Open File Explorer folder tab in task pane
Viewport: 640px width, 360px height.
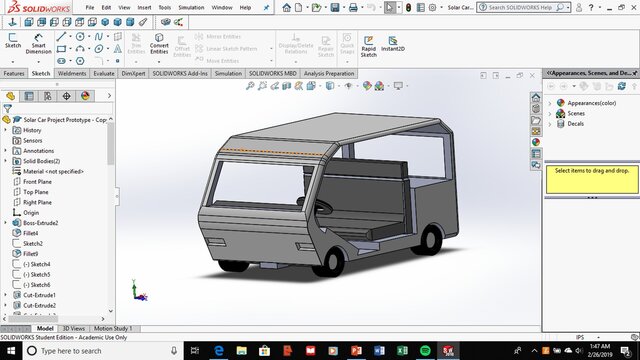(536, 120)
